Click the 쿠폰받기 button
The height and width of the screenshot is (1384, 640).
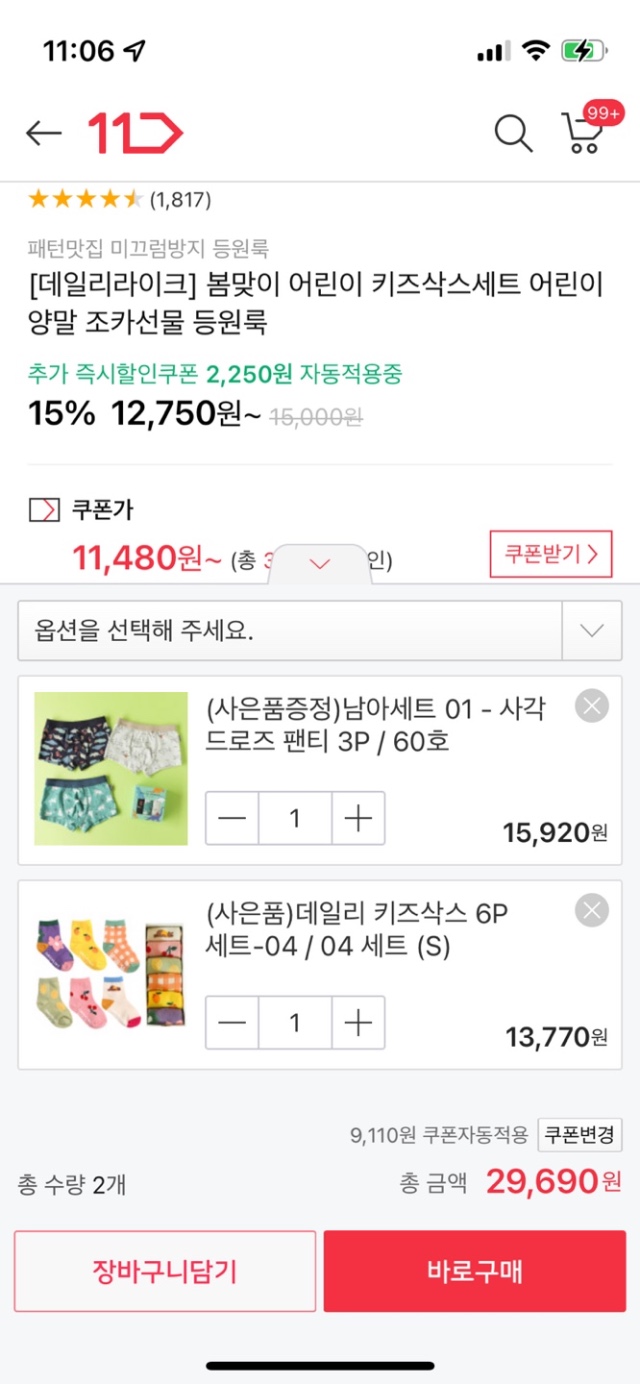coord(550,555)
